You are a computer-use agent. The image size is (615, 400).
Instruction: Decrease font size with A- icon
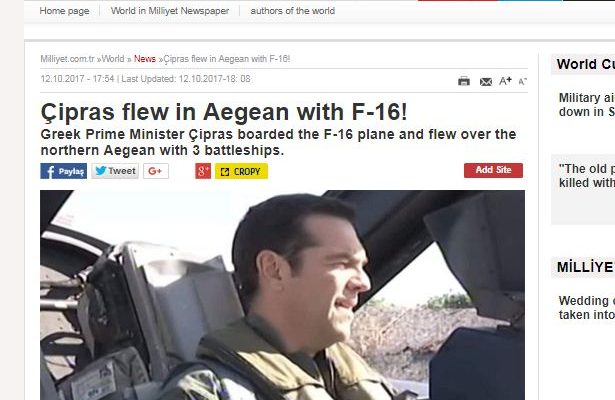click(x=522, y=82)
